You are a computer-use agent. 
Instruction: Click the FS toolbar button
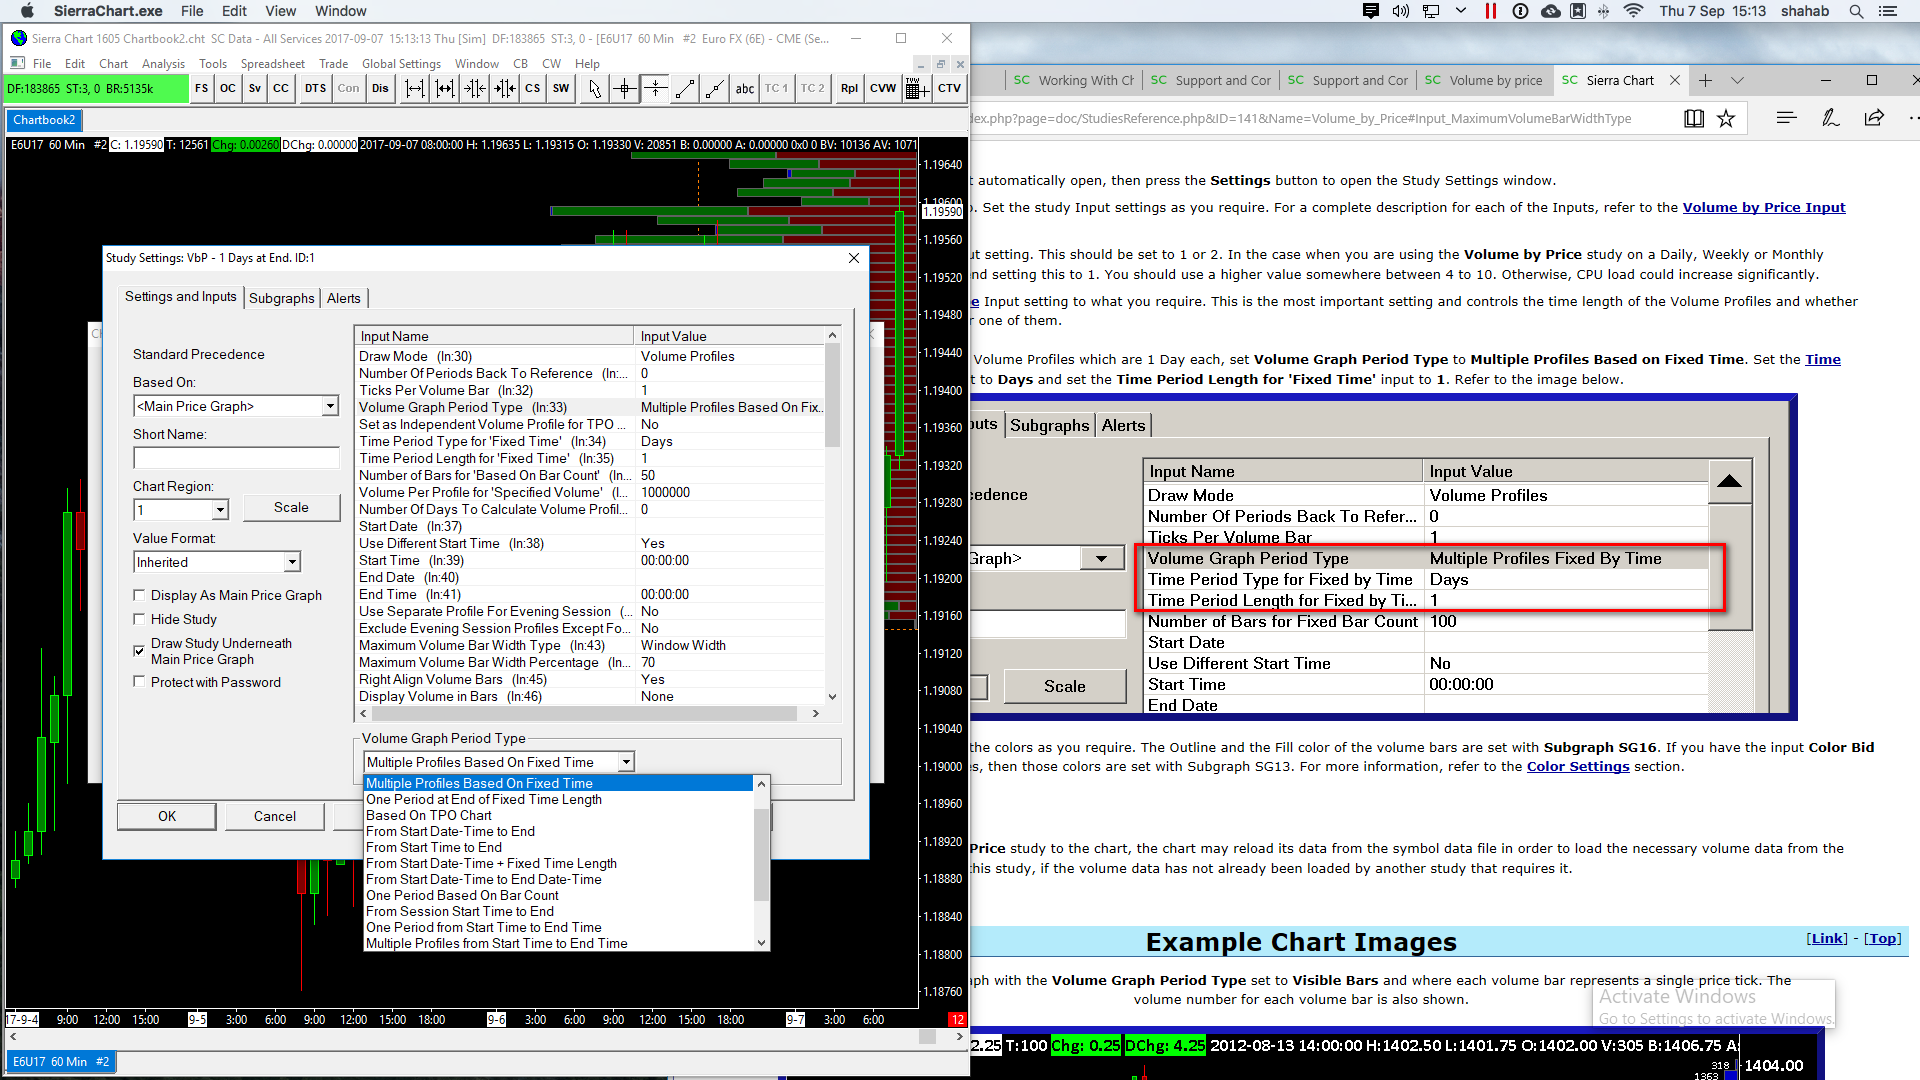[x=201, y=88]
